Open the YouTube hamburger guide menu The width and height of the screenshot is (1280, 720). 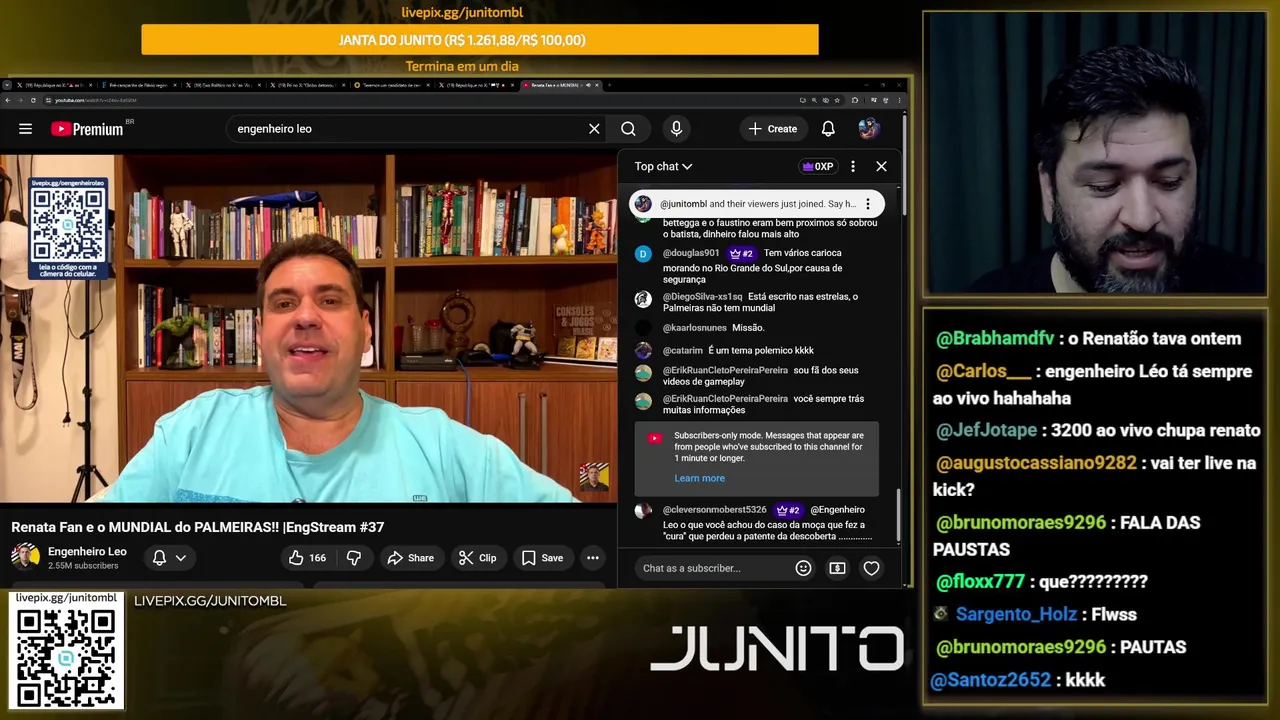click(25, 129)
